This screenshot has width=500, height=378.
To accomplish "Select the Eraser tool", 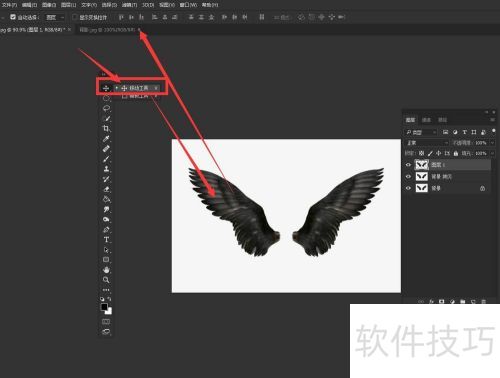I will coord(106,189).
